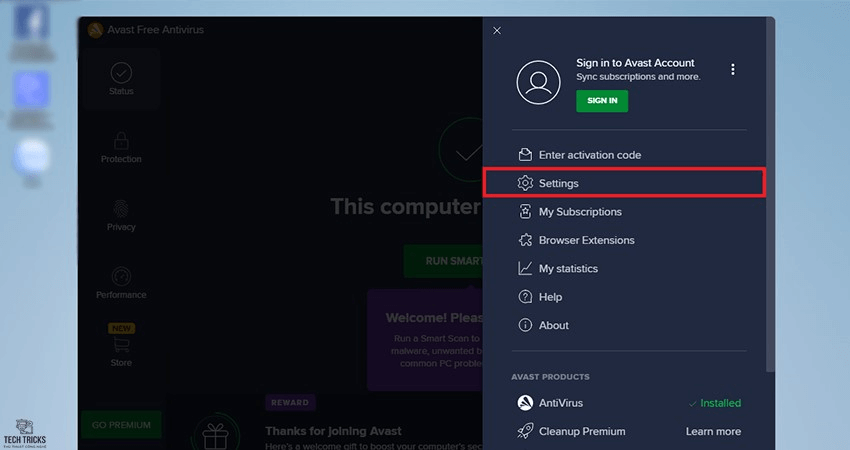The width and height of the screenshot is (850, 450).
Task: Open the Store cart in sidebar
Action: point(121,351)
